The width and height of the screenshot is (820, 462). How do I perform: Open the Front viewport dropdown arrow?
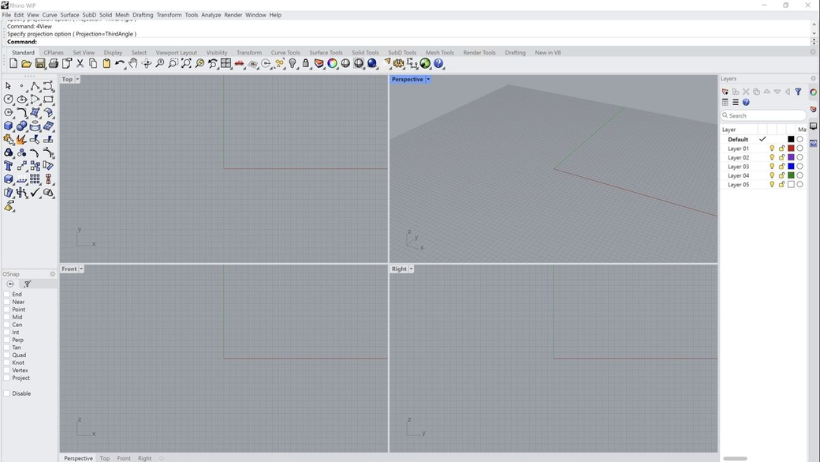pos(81,269)
